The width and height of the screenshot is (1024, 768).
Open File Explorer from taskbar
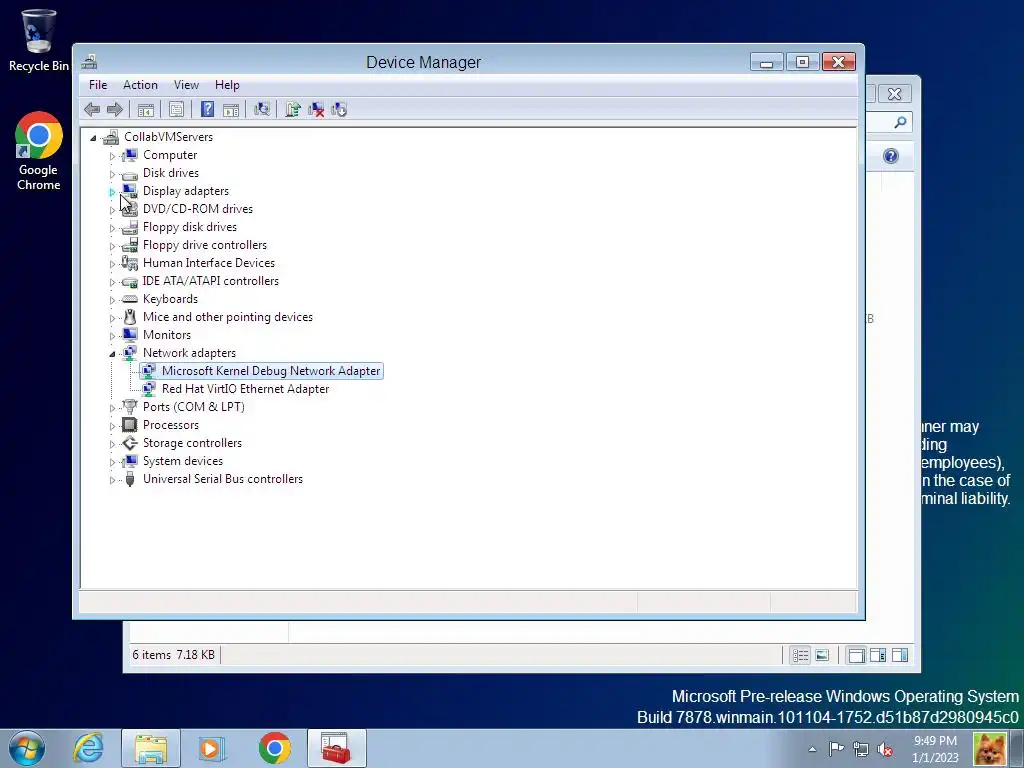coord(151,748)
